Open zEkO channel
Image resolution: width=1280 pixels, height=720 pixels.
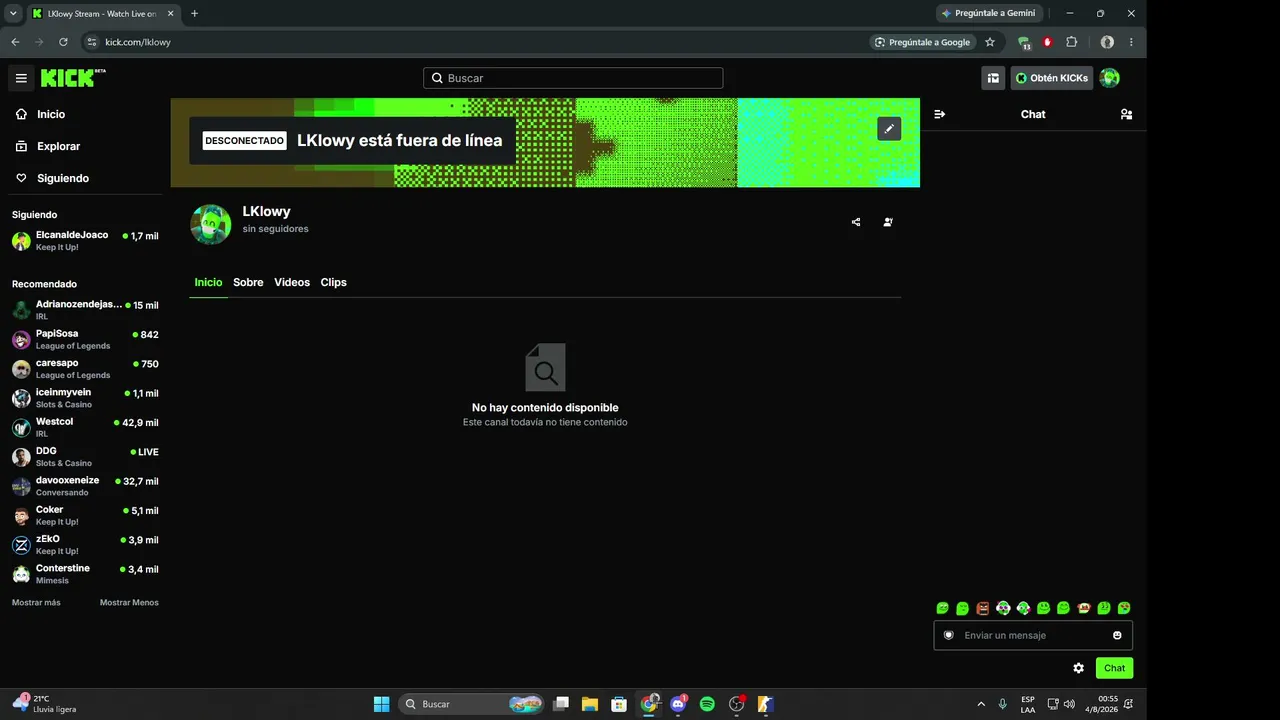(x=85, y=545)
